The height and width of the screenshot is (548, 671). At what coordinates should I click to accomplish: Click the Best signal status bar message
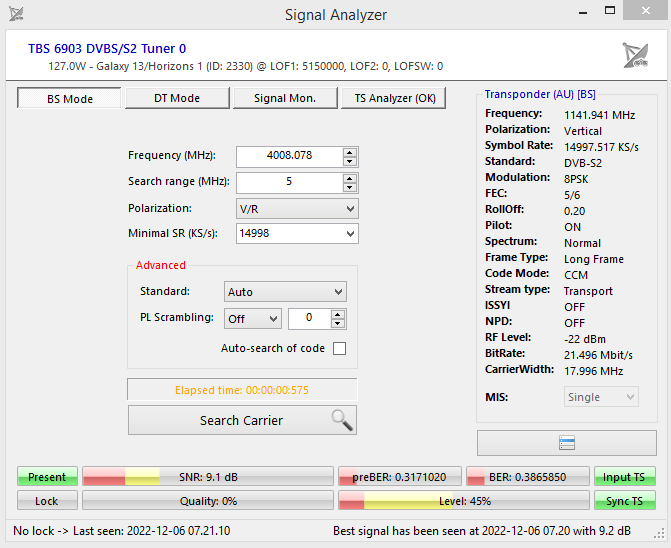click(x=482, y=531)
